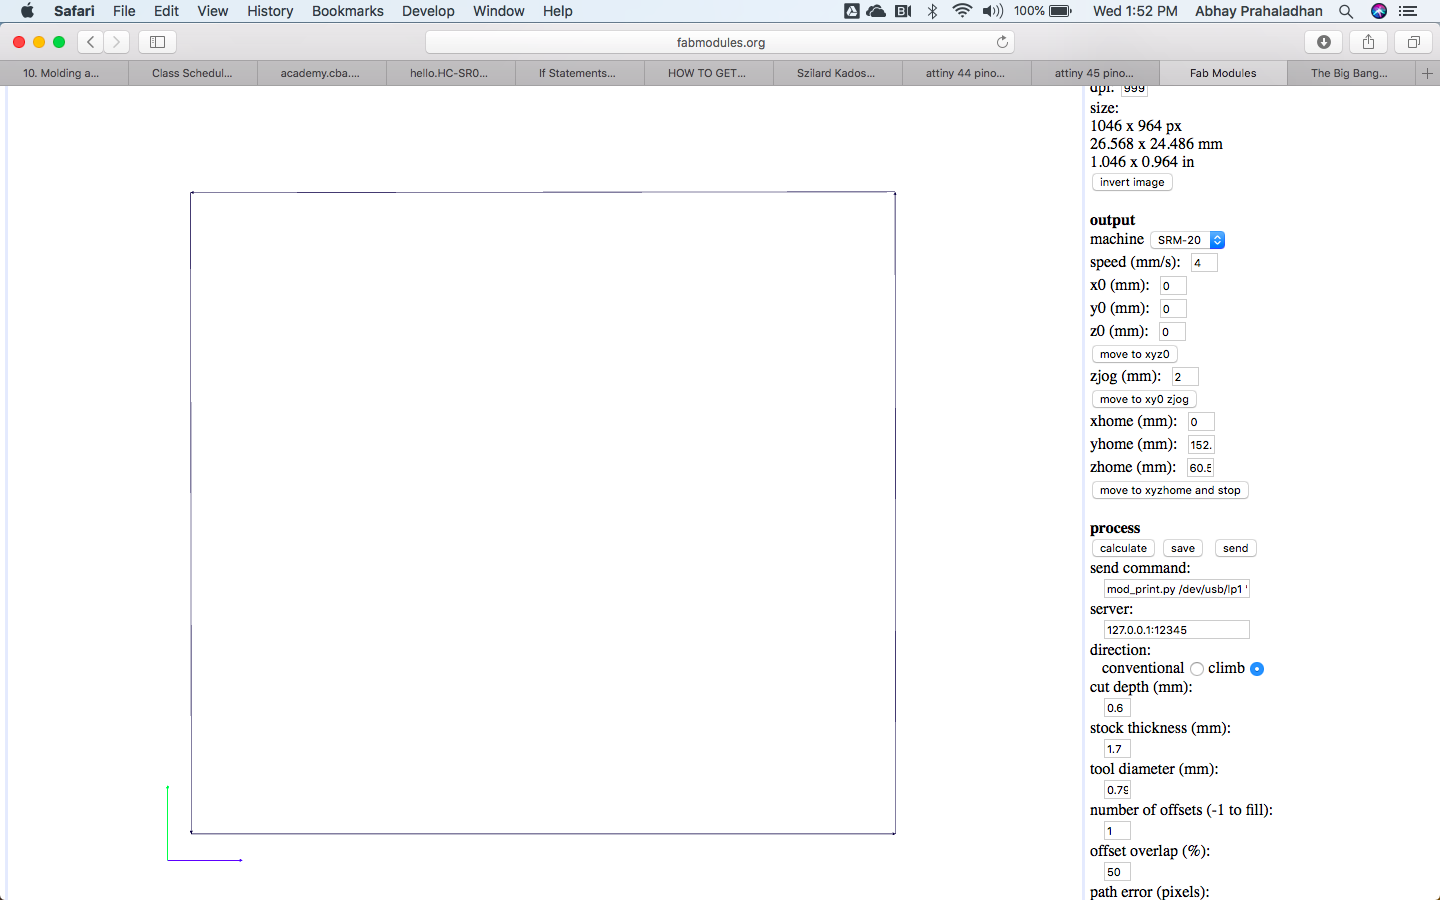The width and height of the screenshot is (1440, 900).
Task: Click the invert image button
Action: click(1132, 182)
